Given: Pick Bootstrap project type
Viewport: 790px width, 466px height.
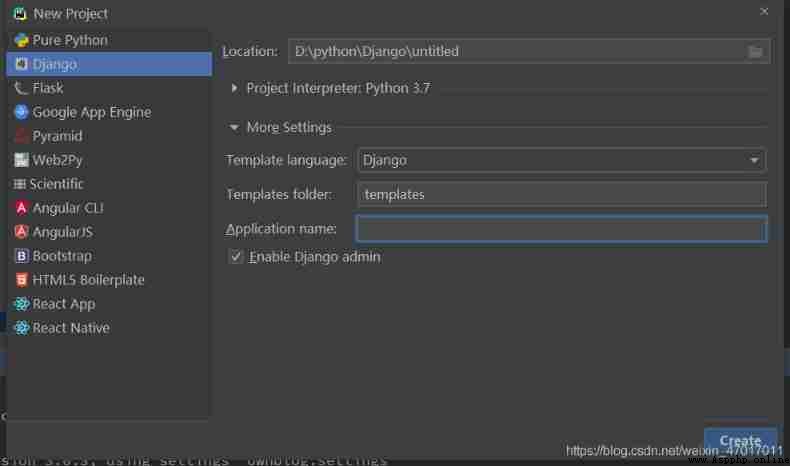Looking at the screenshot, I should click(109, 256).
